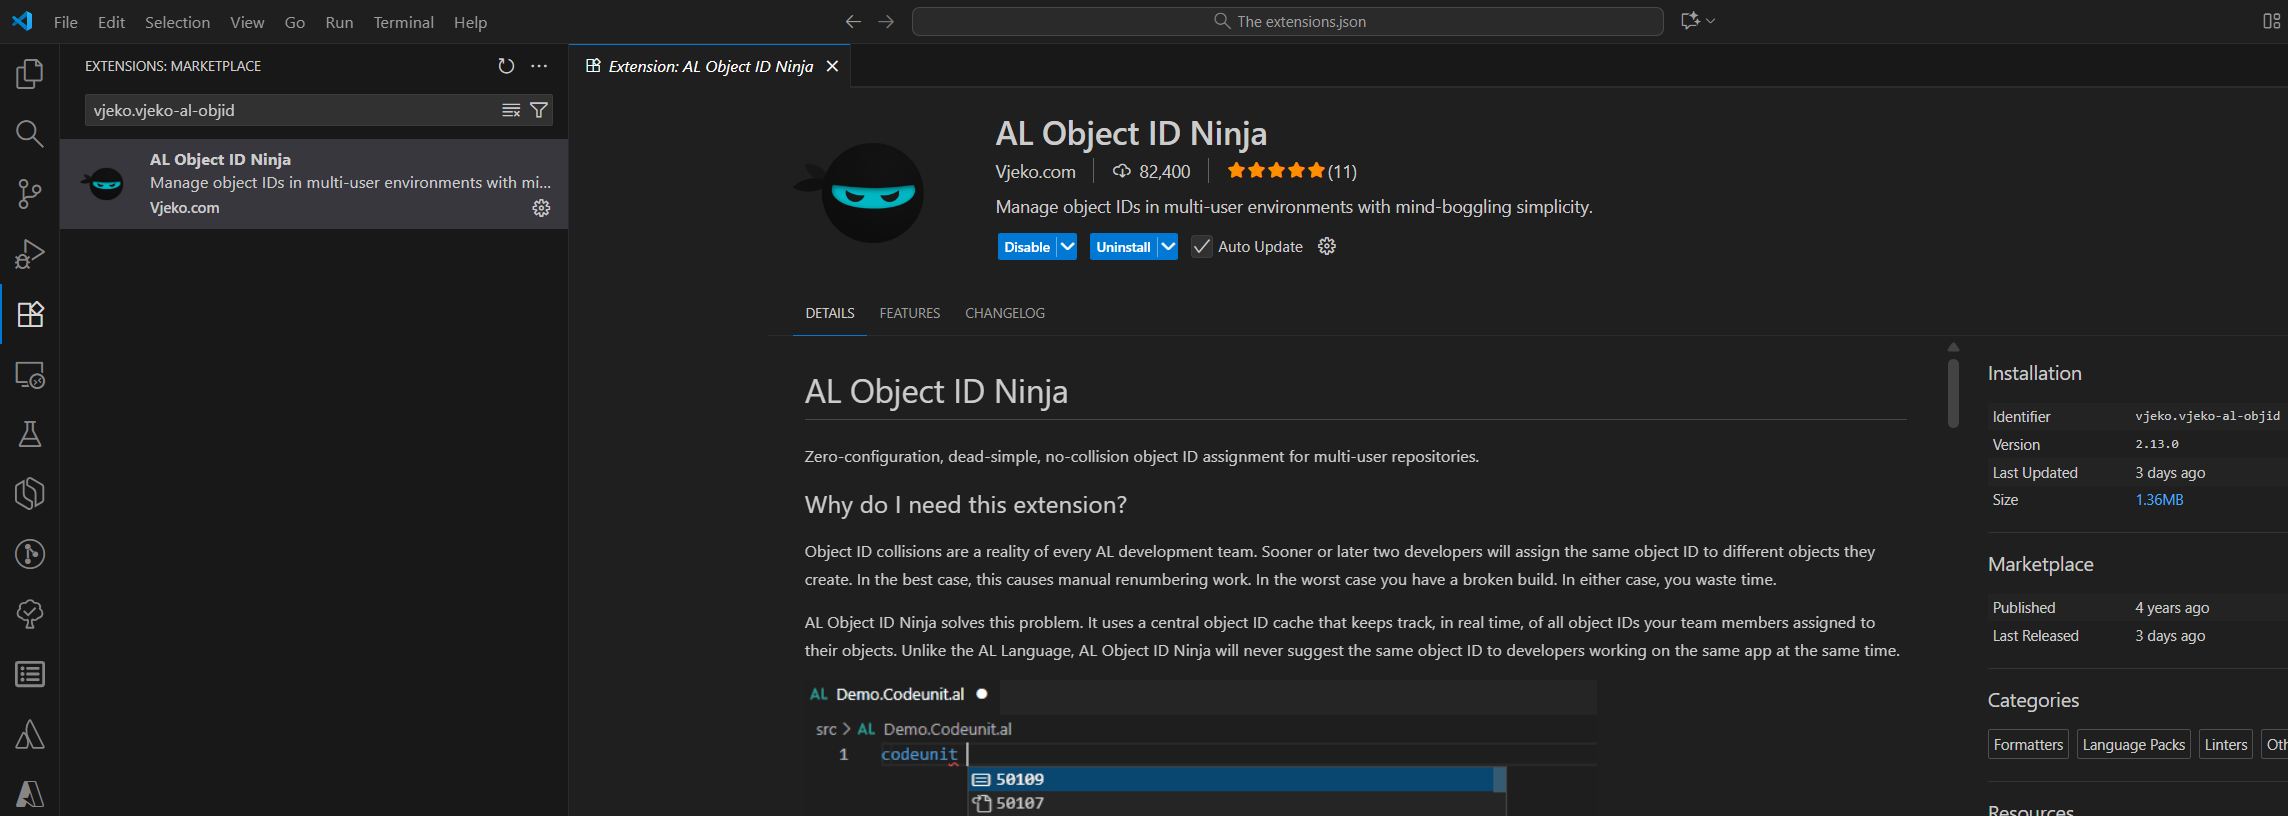The width and height of the screenshot is (2288, 816).
Task: Open the Source Control view
Action: [30, 194]
